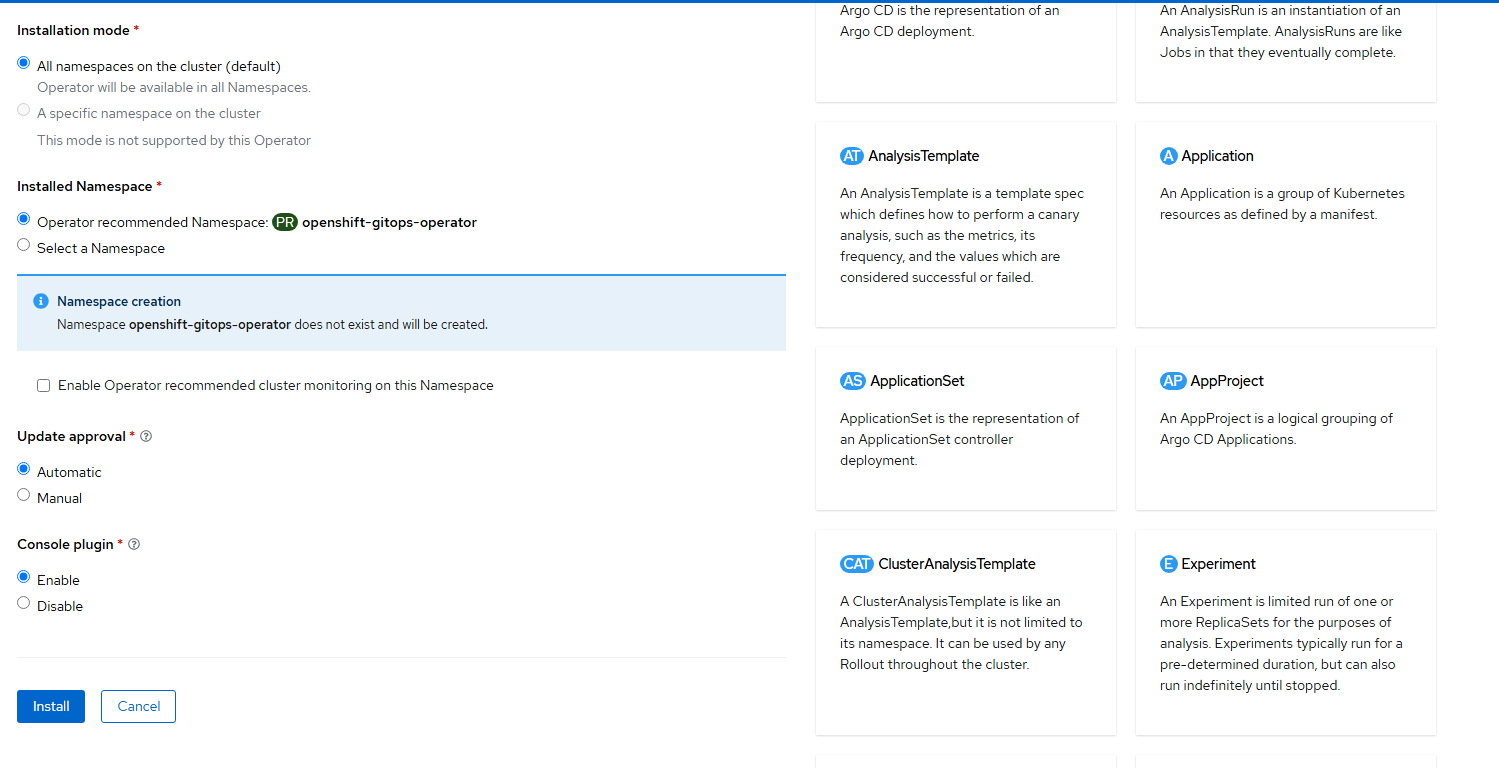Click the AnalysisRun description text

click(x=1281, y=31)
